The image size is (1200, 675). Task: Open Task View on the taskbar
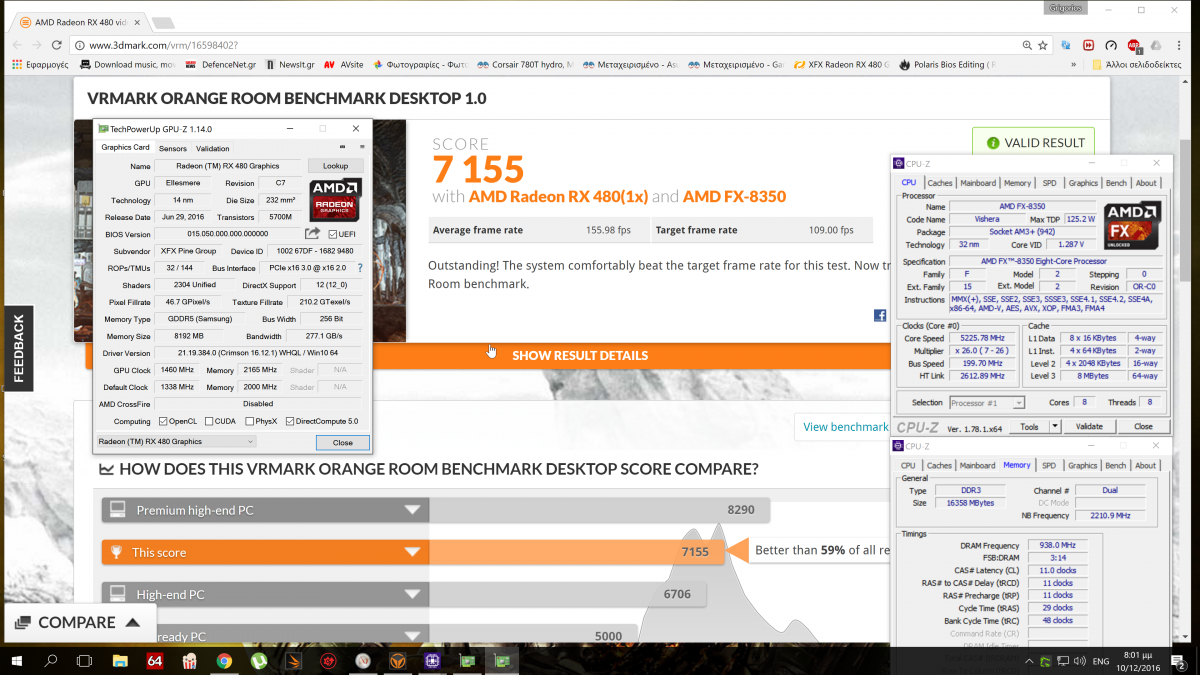point(84,660)
